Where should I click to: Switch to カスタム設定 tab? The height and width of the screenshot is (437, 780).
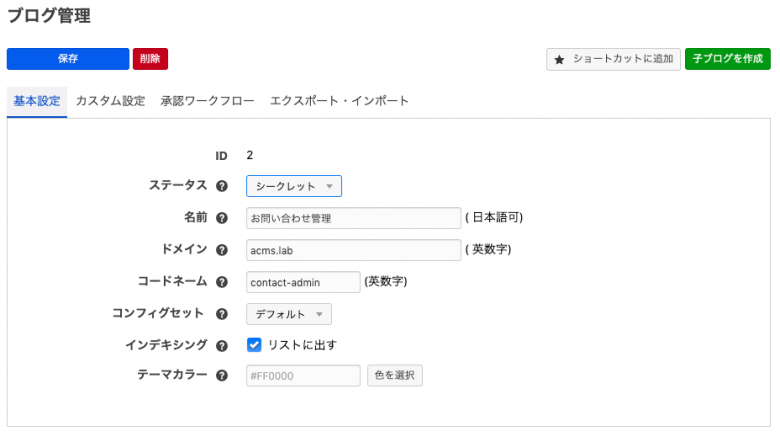coord(110,101)
